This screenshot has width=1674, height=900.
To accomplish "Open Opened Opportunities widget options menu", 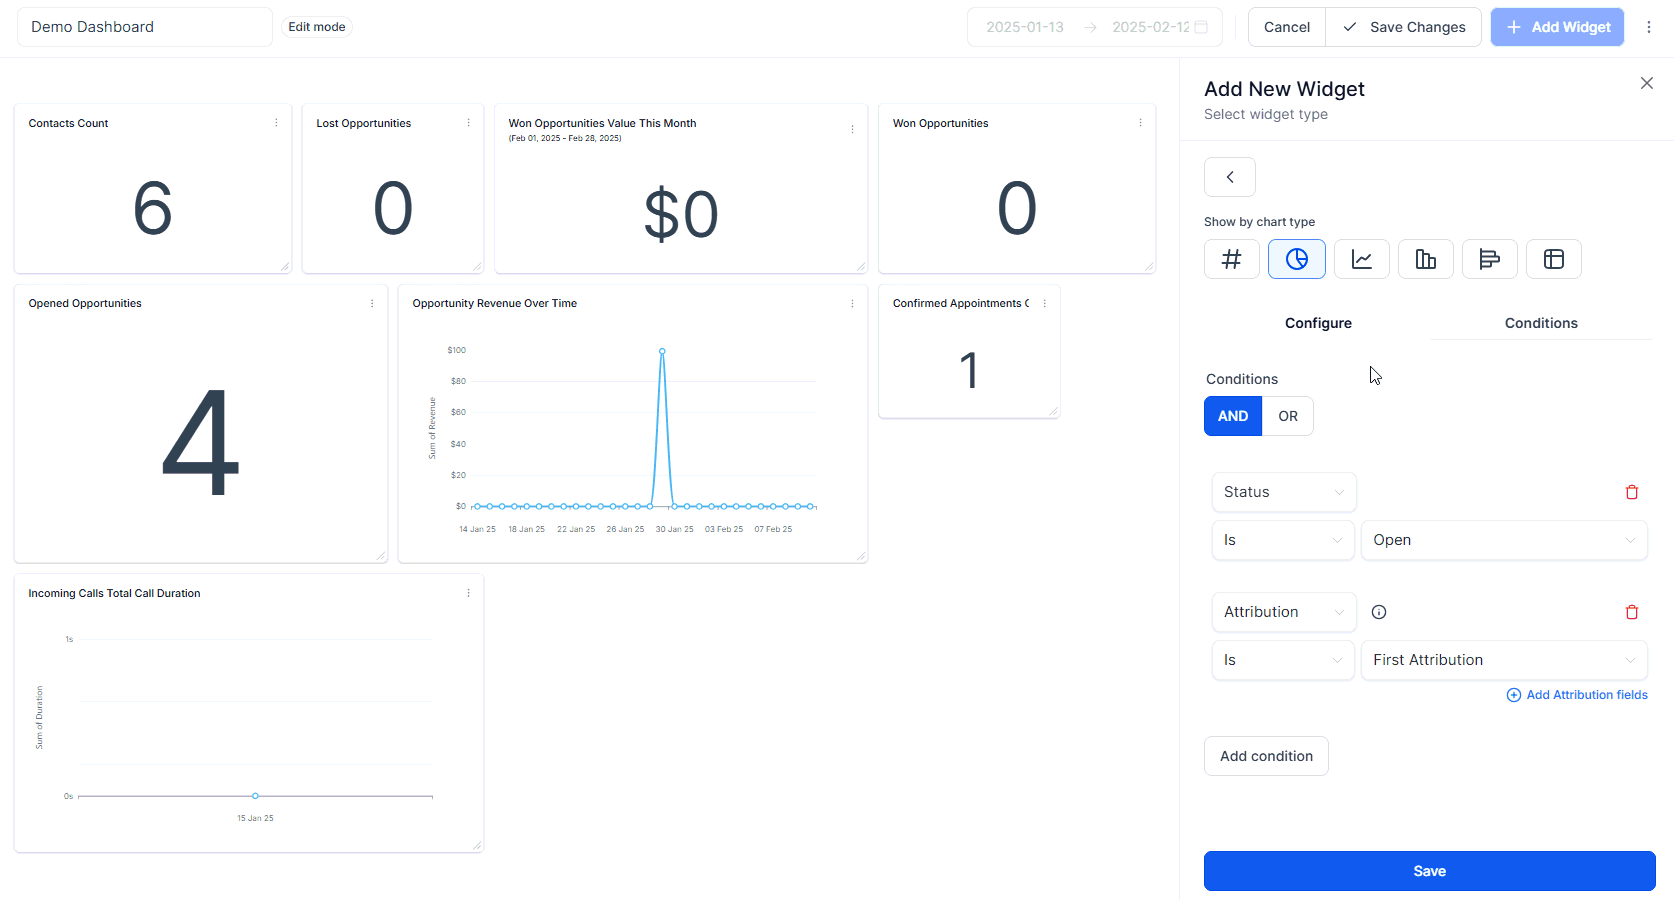I will [x=372, y=303].
